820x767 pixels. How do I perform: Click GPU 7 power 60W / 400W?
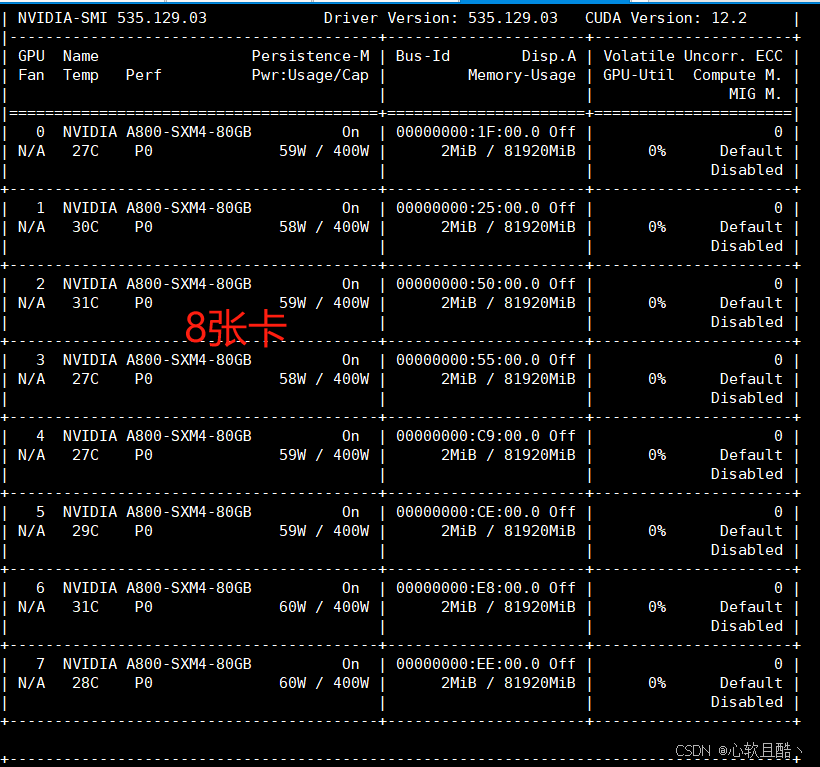[x=324, y=683]
